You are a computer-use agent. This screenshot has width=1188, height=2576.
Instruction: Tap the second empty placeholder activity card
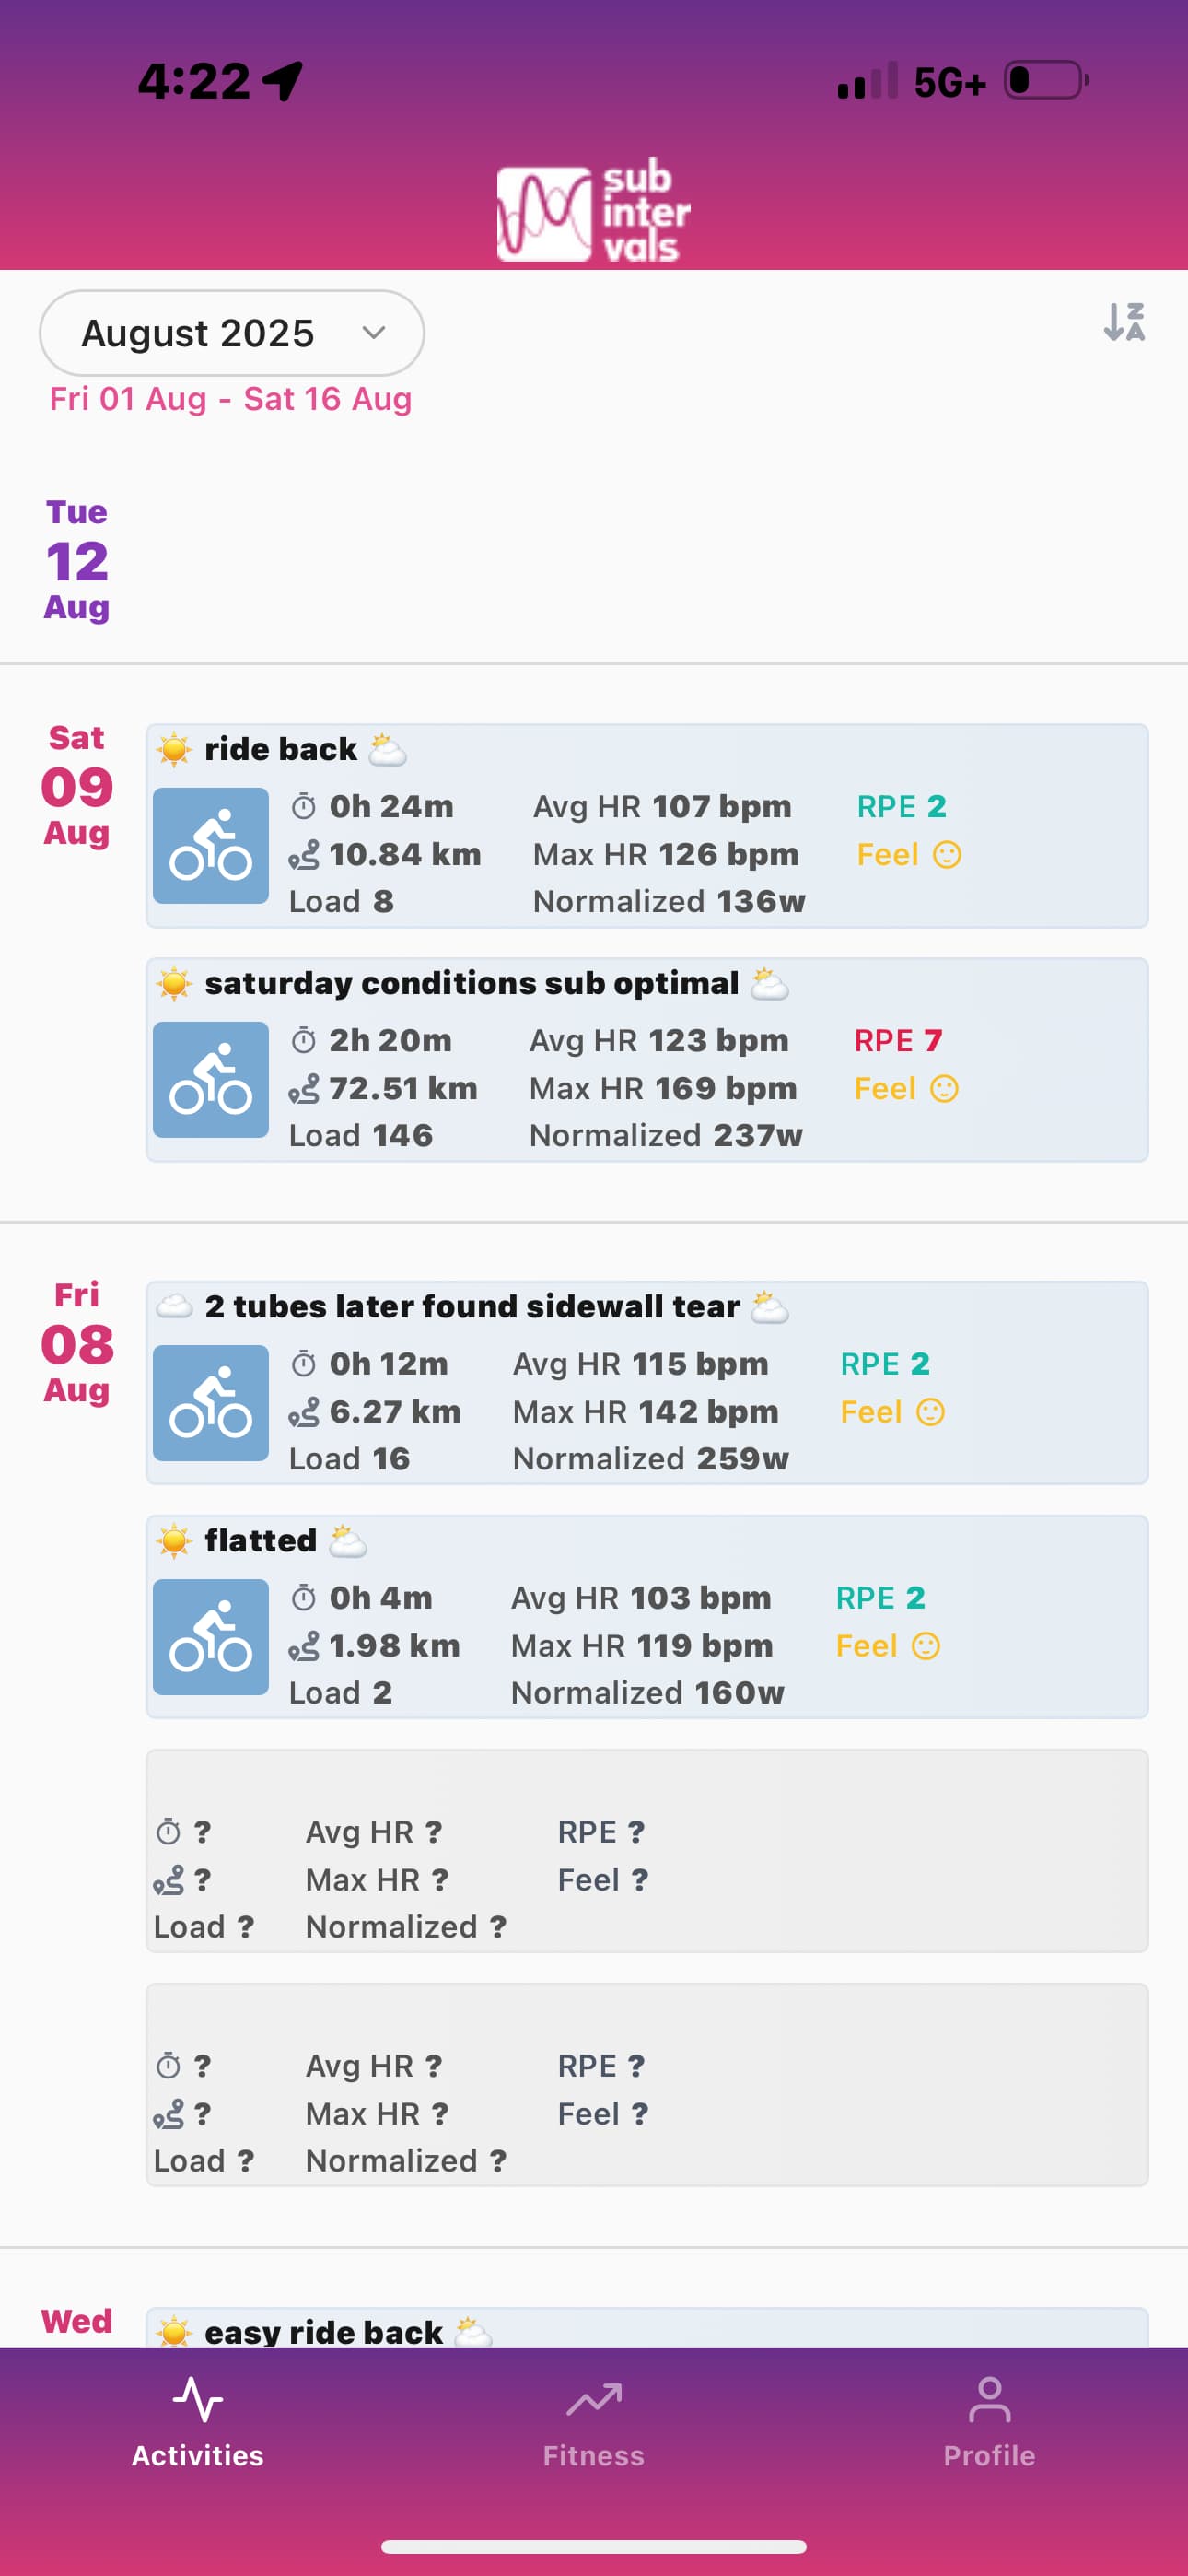point(646,2085)
